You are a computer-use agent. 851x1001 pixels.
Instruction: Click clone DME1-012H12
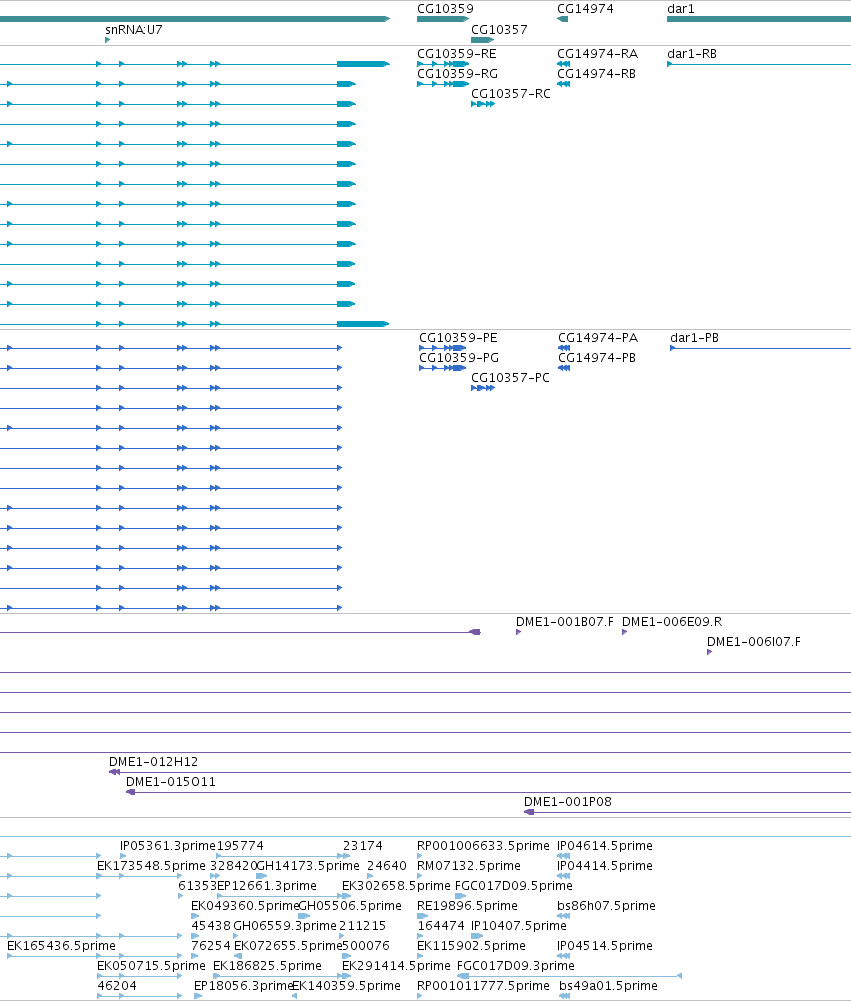[153, 762]
